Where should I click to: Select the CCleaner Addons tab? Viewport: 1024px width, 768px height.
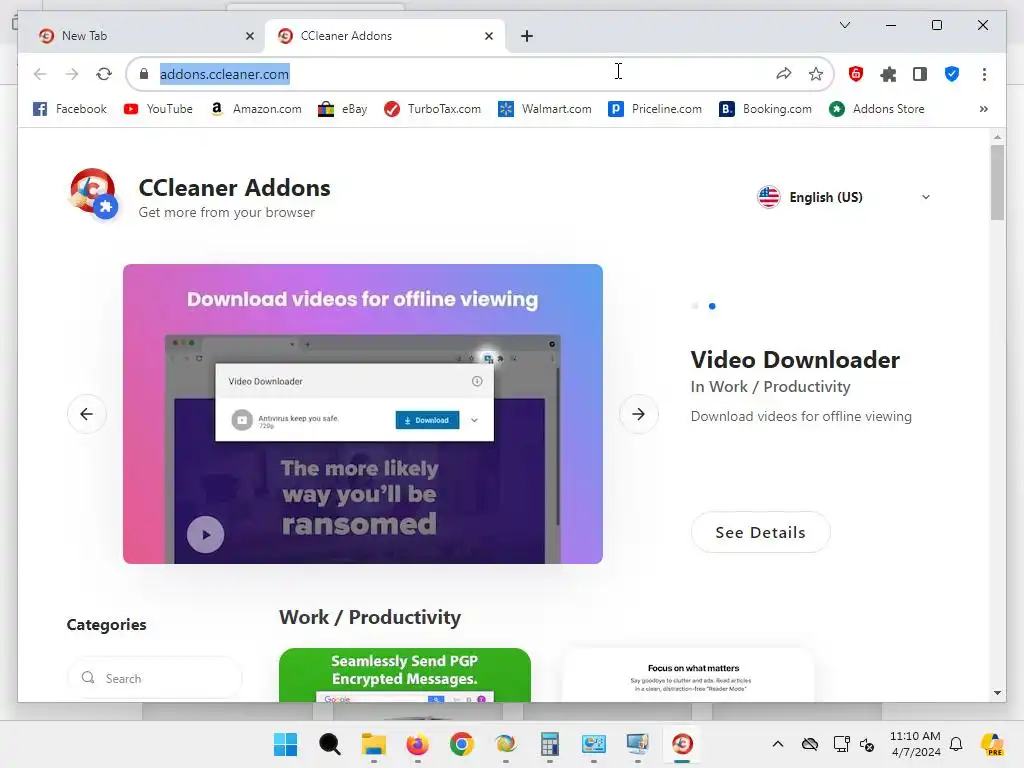tap(385, 36)
